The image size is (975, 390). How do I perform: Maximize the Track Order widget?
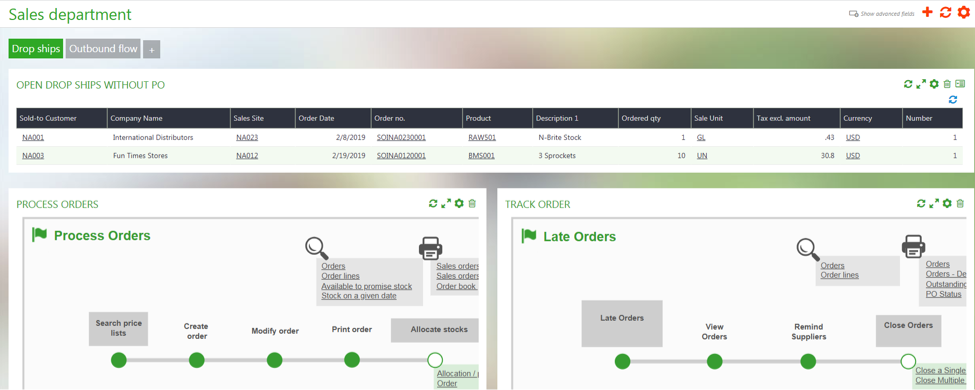coord(934,203)
